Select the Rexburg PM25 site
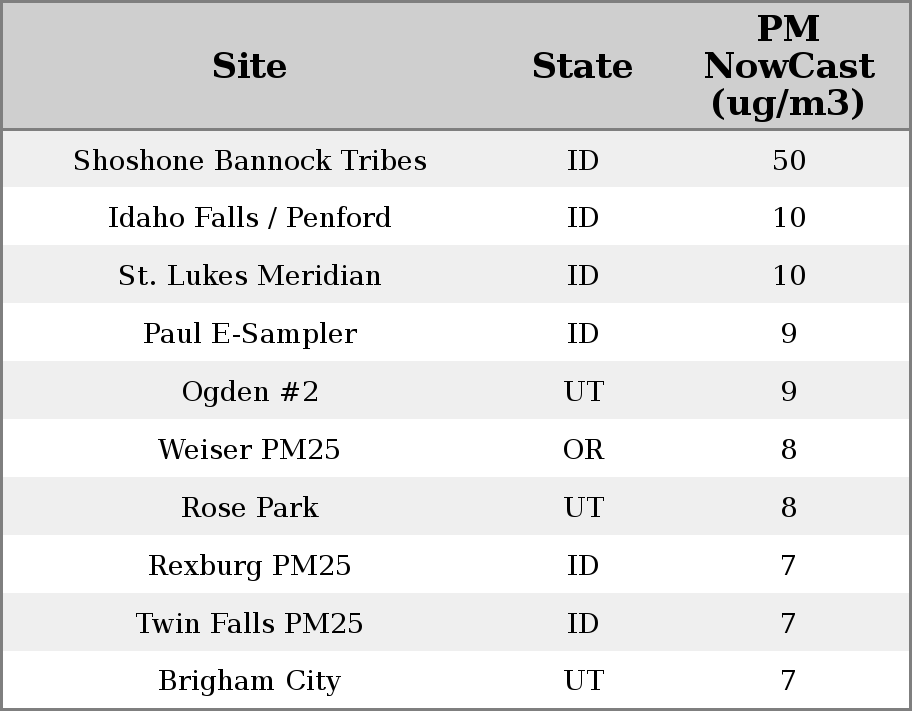This screenshot has width=912, height=711. click(x=250, y=566)
